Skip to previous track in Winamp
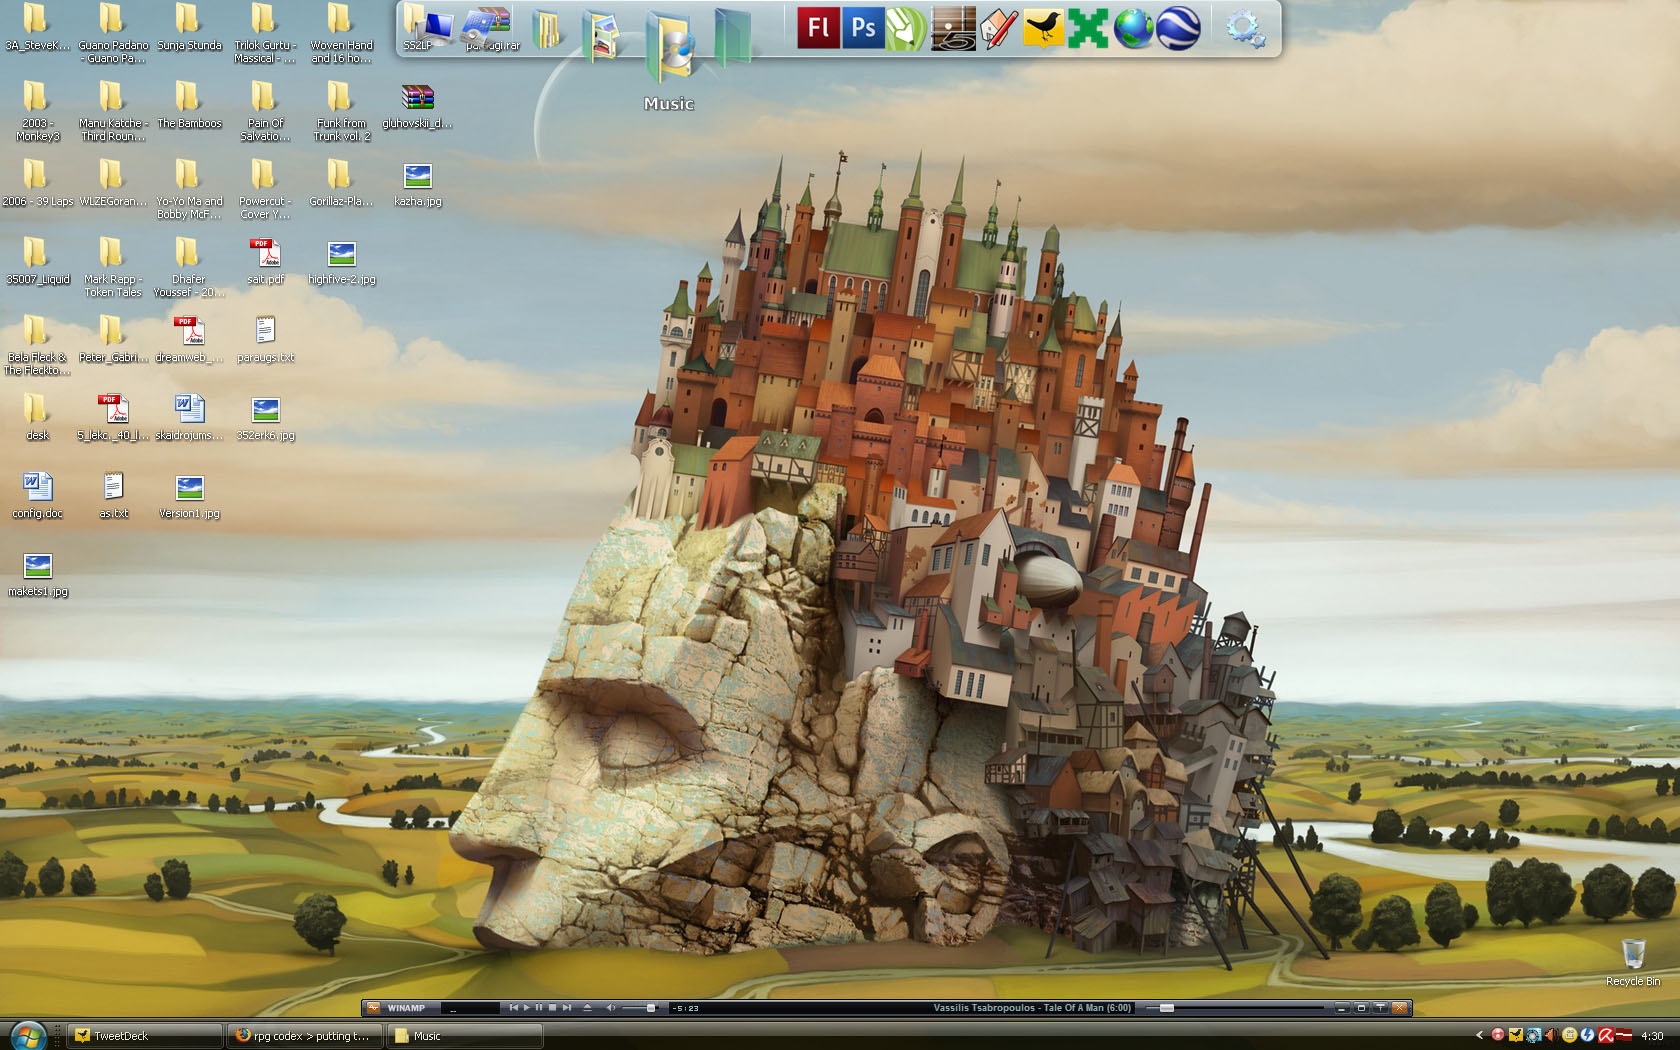 (x=513, y=1008)
